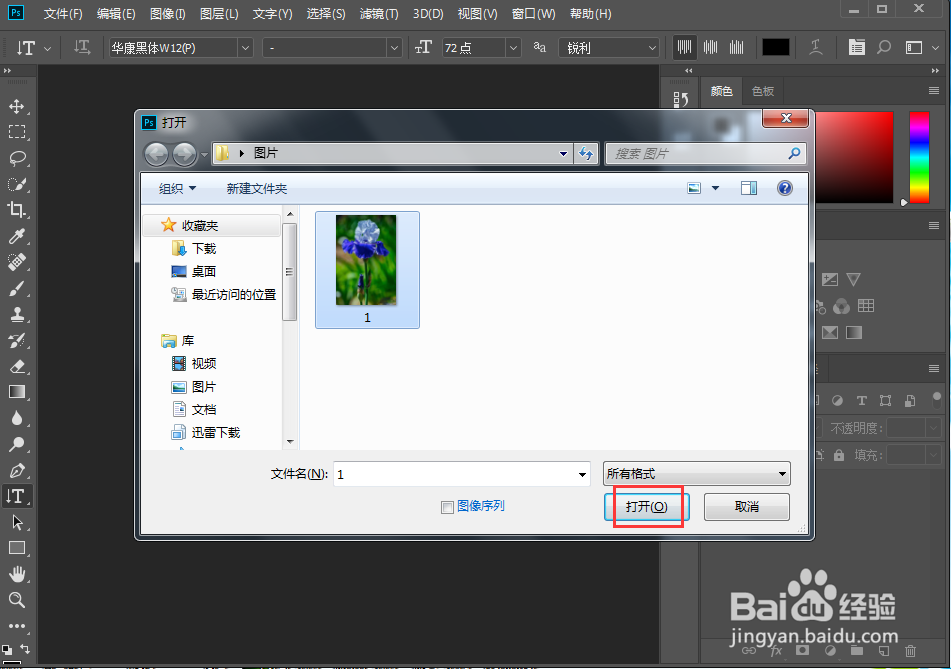
Task: Open the 滤镜(T) menu
Action: click(379, 13)
